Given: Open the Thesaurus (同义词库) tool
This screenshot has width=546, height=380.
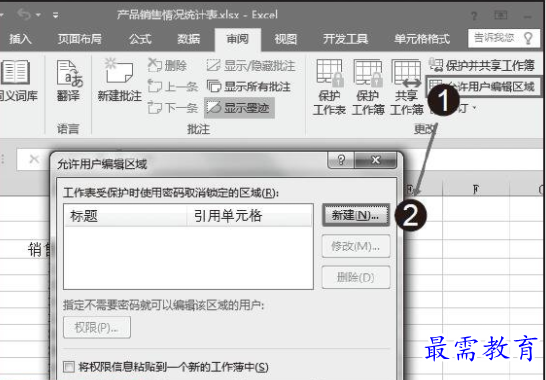Looking at the screenshot, I should 16,80.
